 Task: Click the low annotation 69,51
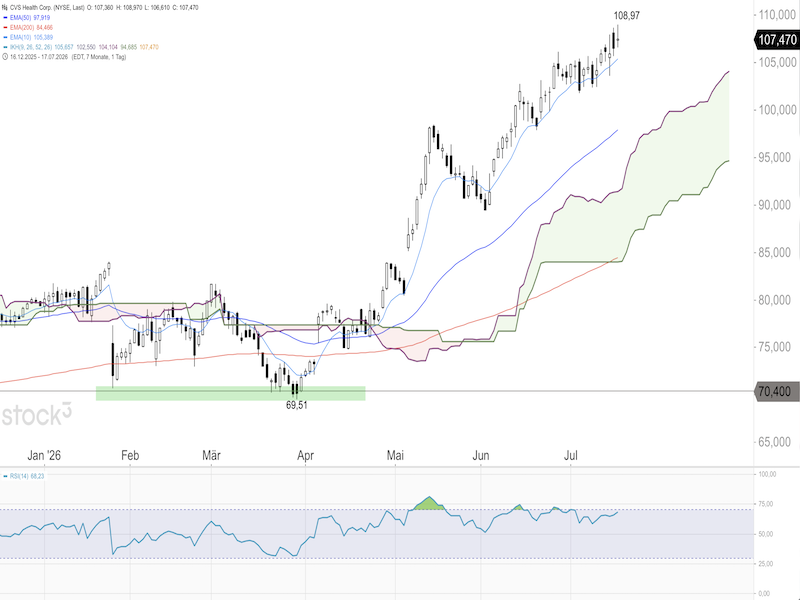296,405
